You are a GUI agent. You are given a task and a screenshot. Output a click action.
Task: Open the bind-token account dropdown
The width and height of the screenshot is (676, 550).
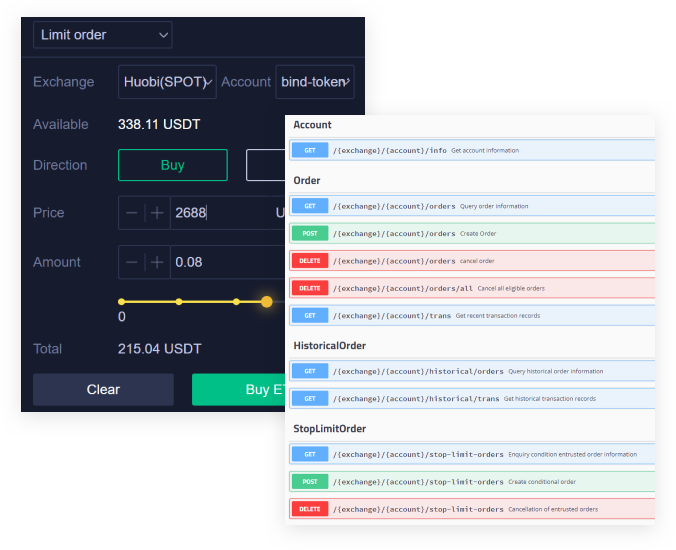point(315,82)
